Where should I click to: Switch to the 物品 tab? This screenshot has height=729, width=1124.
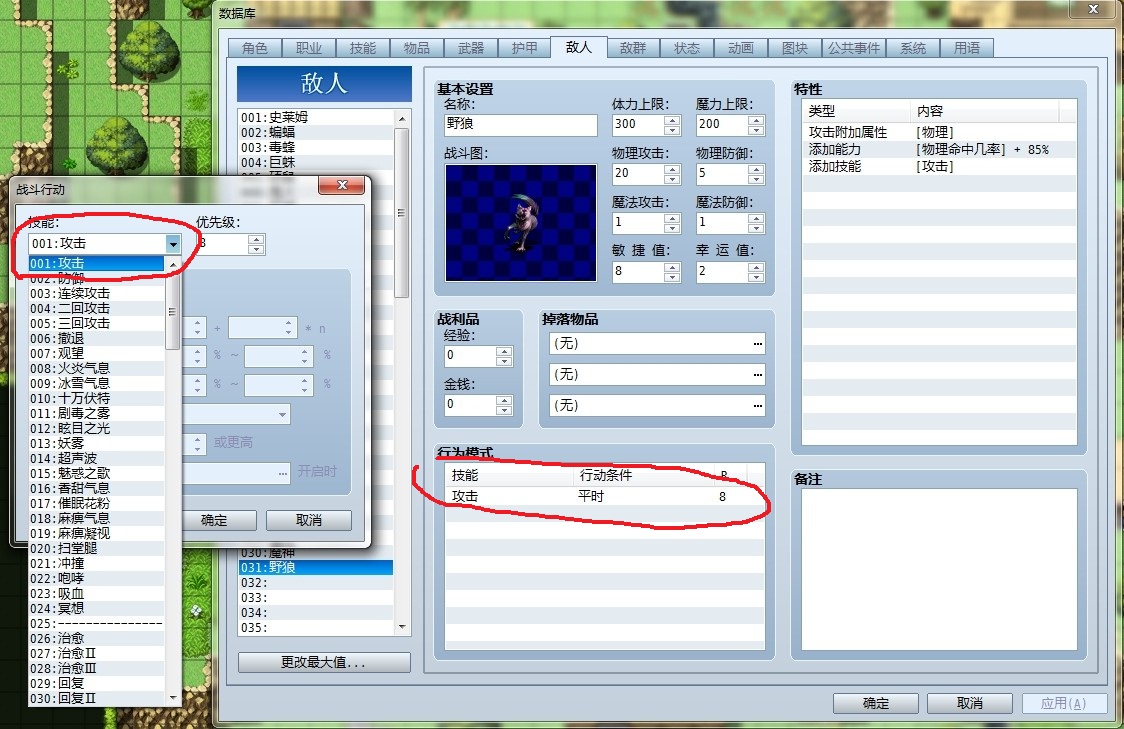tap(416, 48)
